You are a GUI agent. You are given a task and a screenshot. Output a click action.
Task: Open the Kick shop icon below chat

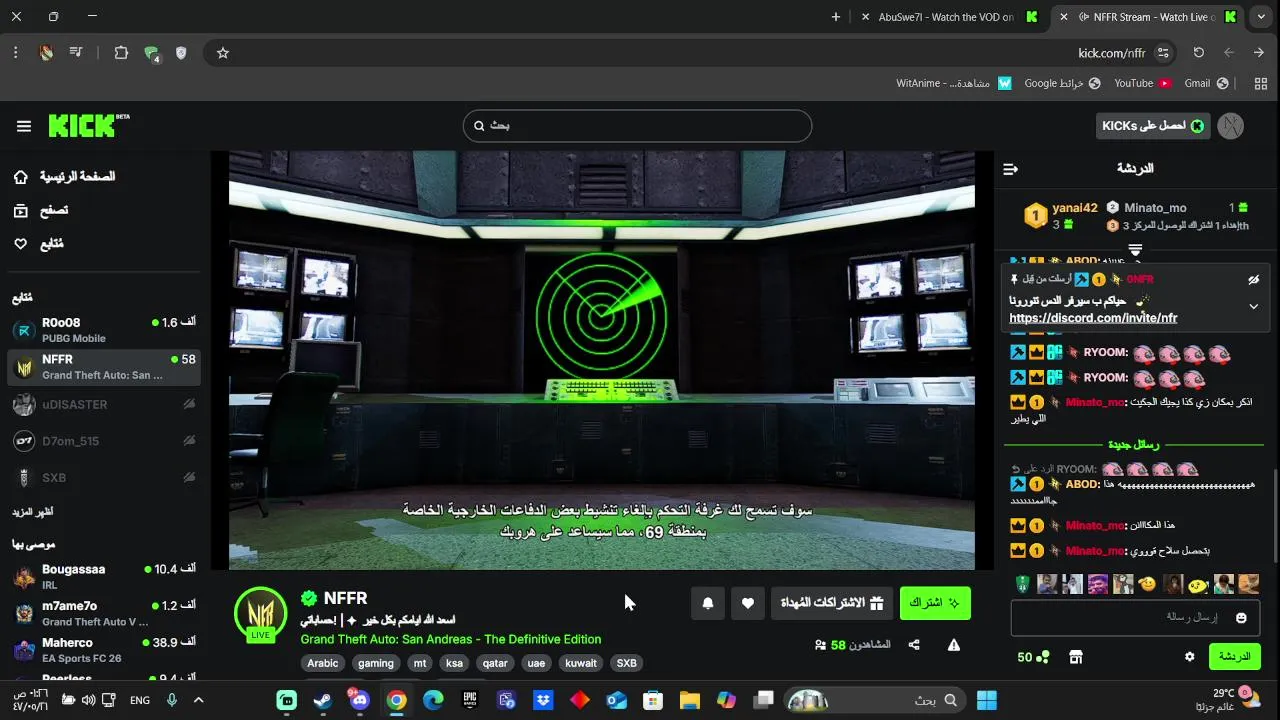click(x=1076, y=657)
